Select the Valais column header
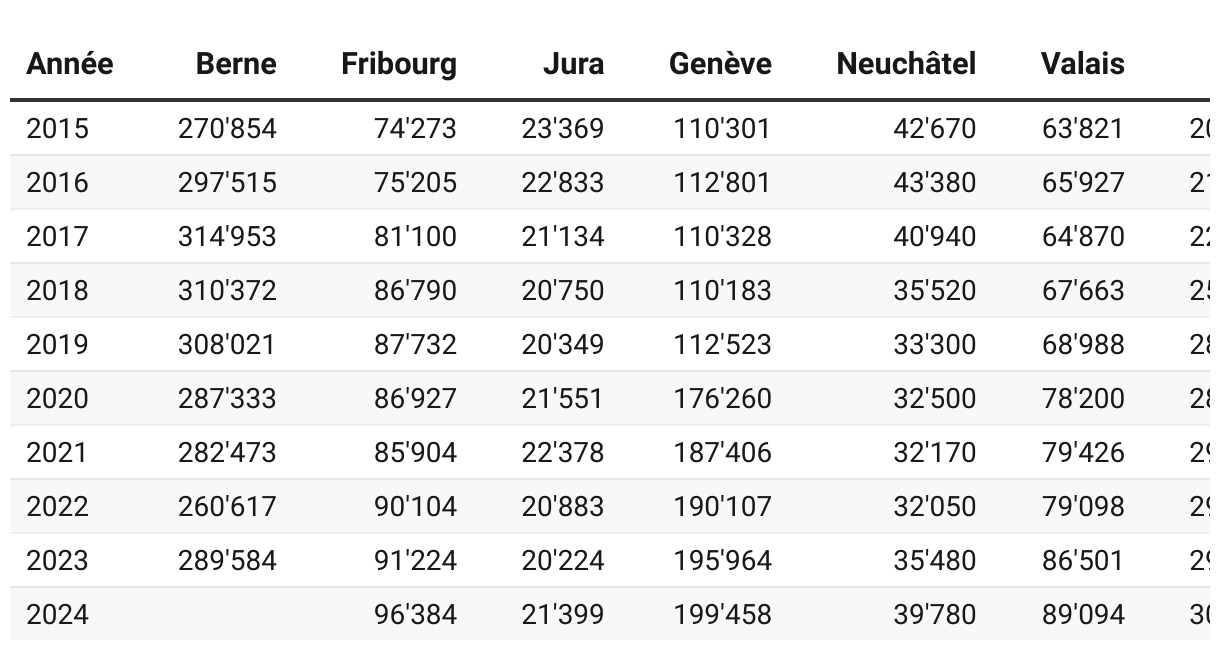The height and width of the screenshot is (650, 1220). 1083,64
